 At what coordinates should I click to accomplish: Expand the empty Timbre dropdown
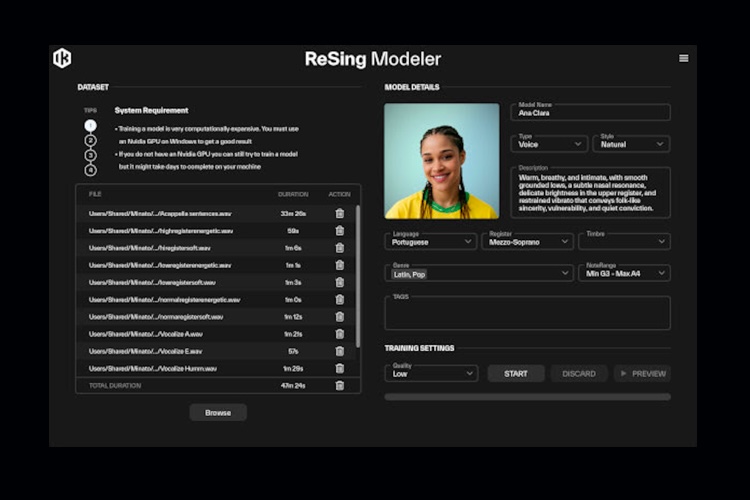pos(624,242)
